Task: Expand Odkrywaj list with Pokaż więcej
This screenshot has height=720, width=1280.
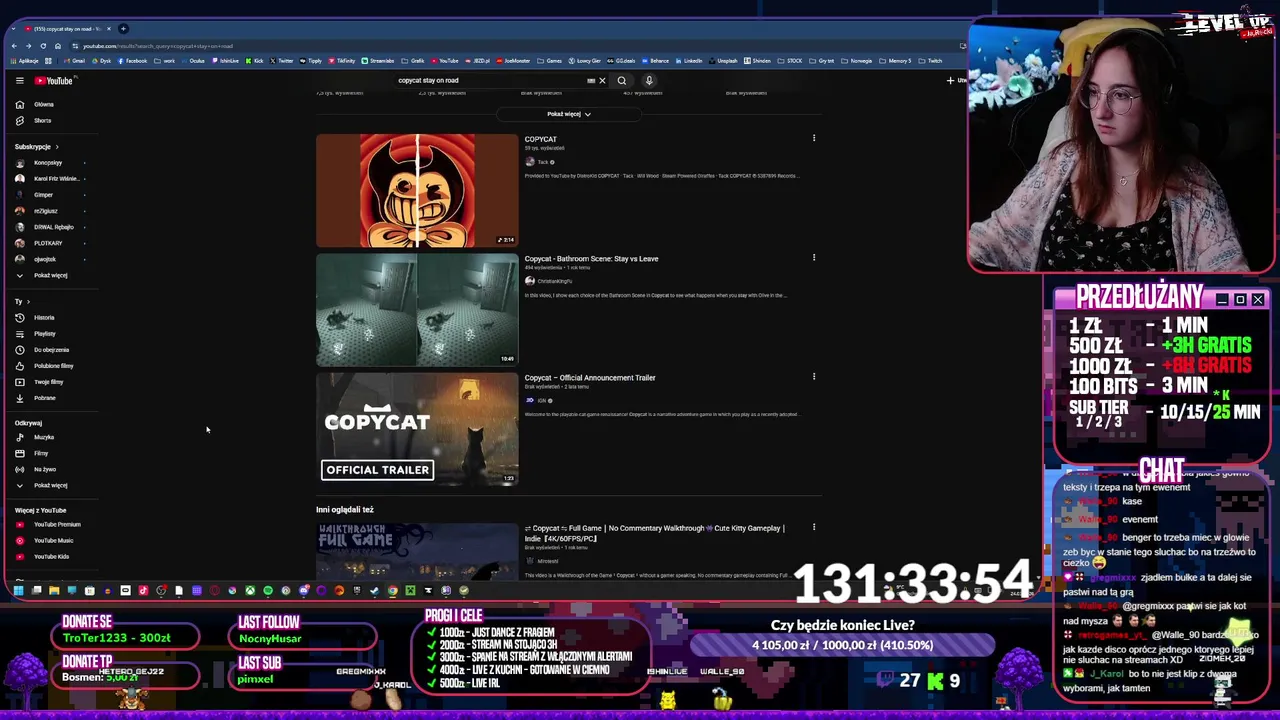Action: click(50, 485)
